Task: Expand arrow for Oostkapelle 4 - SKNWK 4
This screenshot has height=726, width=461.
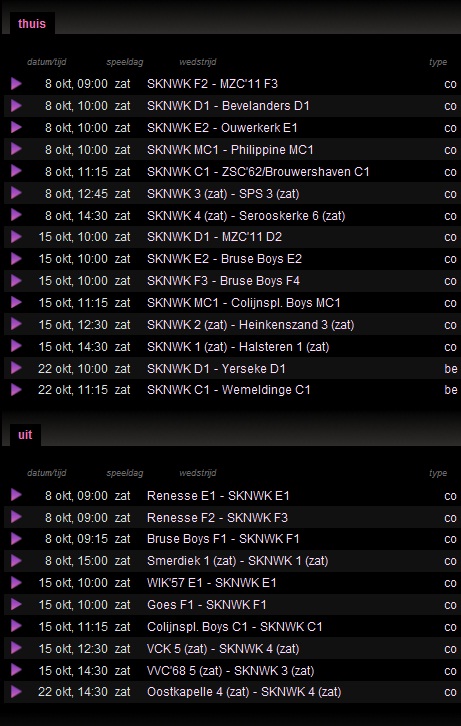Action: click(16, 692)
